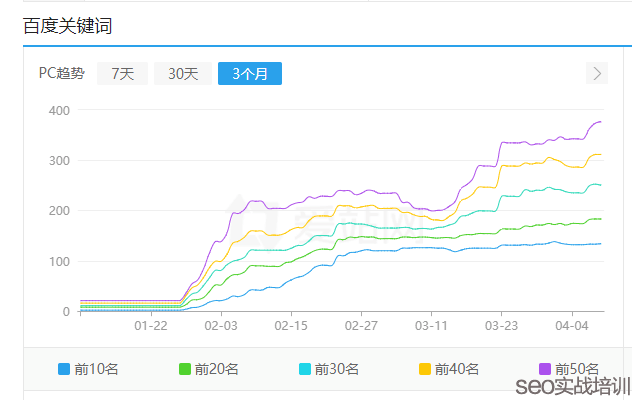The width and height of the screenshot is (632, 400).
Task: Toggle the 前30名 series text label
Action: 338,369
